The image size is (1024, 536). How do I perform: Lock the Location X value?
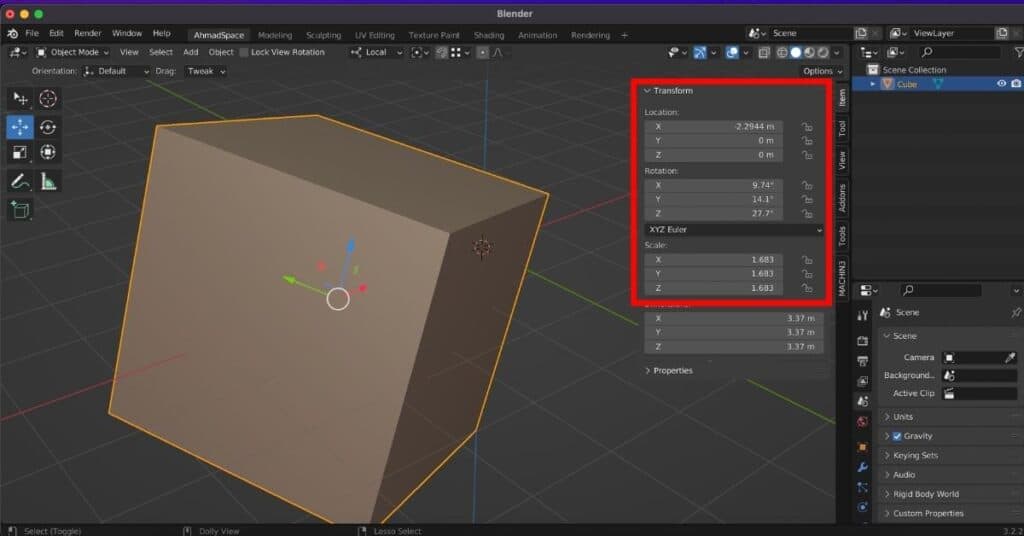[806, 127]
